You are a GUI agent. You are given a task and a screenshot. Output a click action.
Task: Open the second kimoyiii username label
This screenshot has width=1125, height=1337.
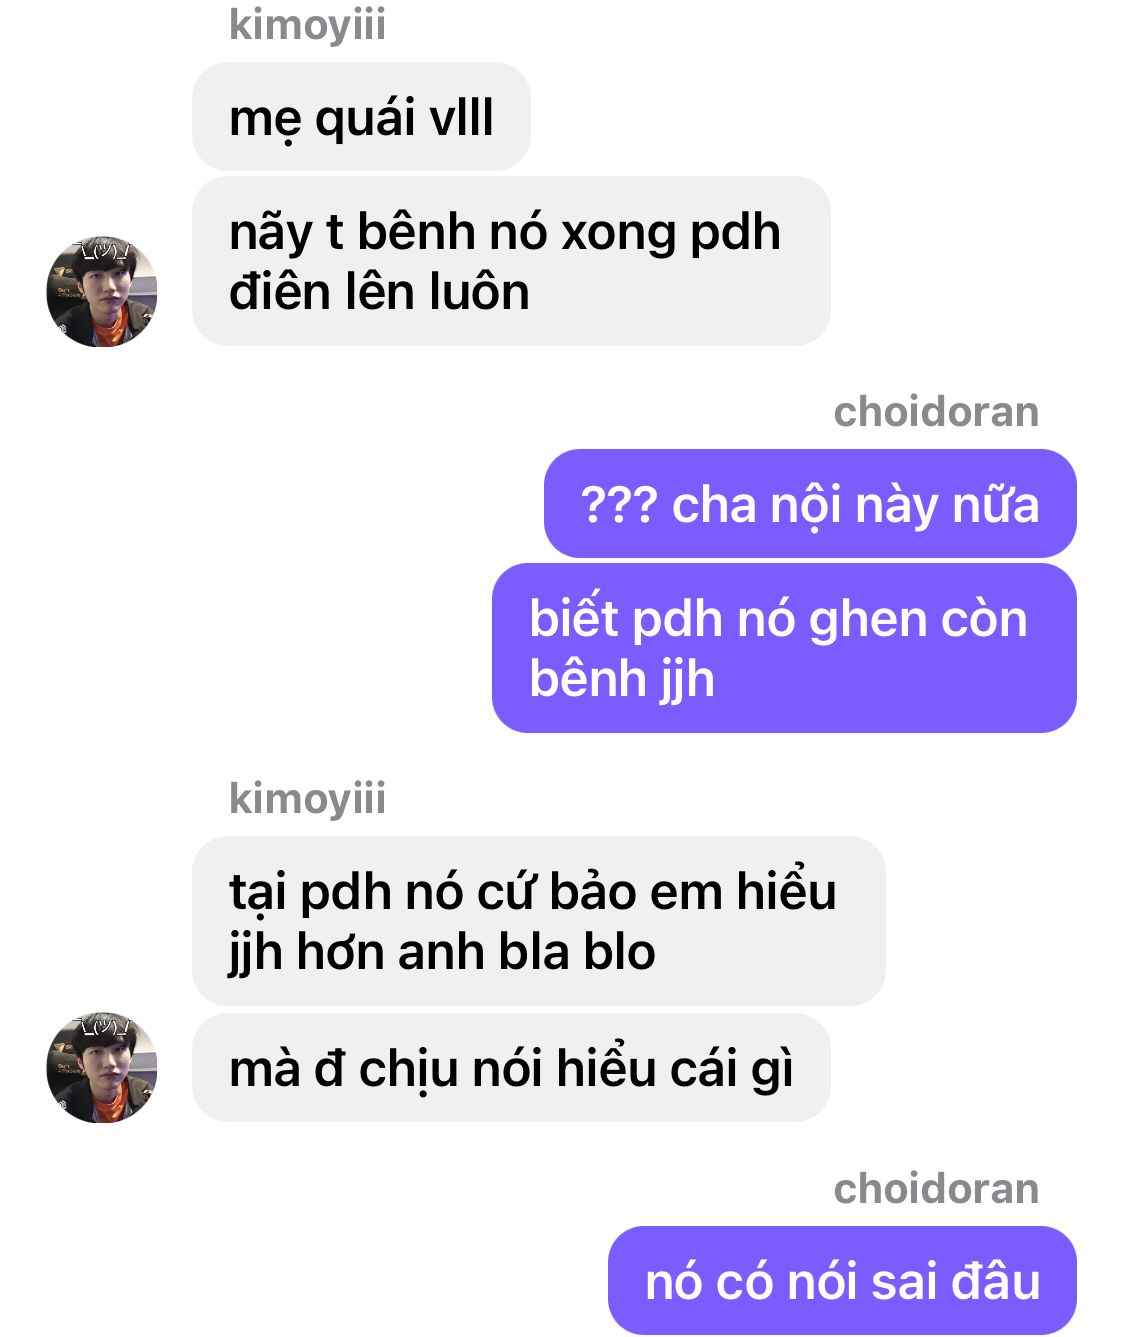(x=307, y=799)
